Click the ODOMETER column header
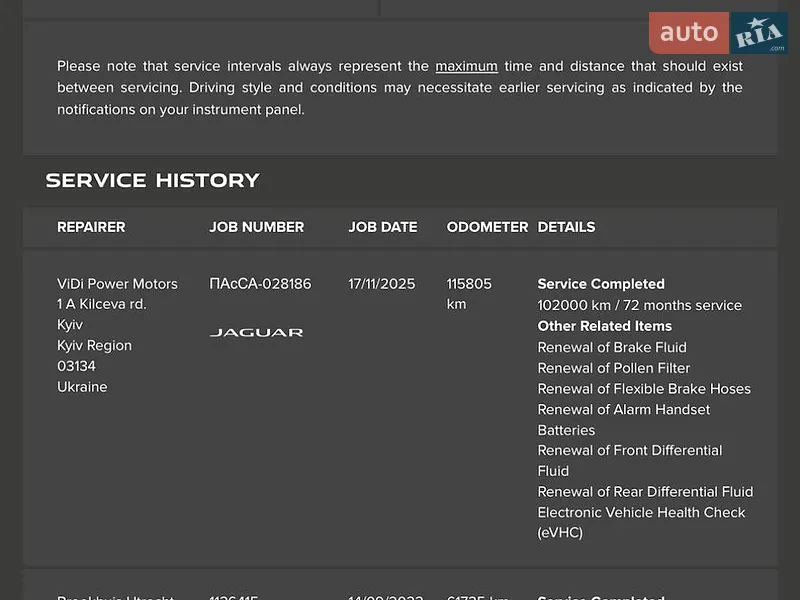The height and width of the screenshot is (600, 800). point(487,227)
